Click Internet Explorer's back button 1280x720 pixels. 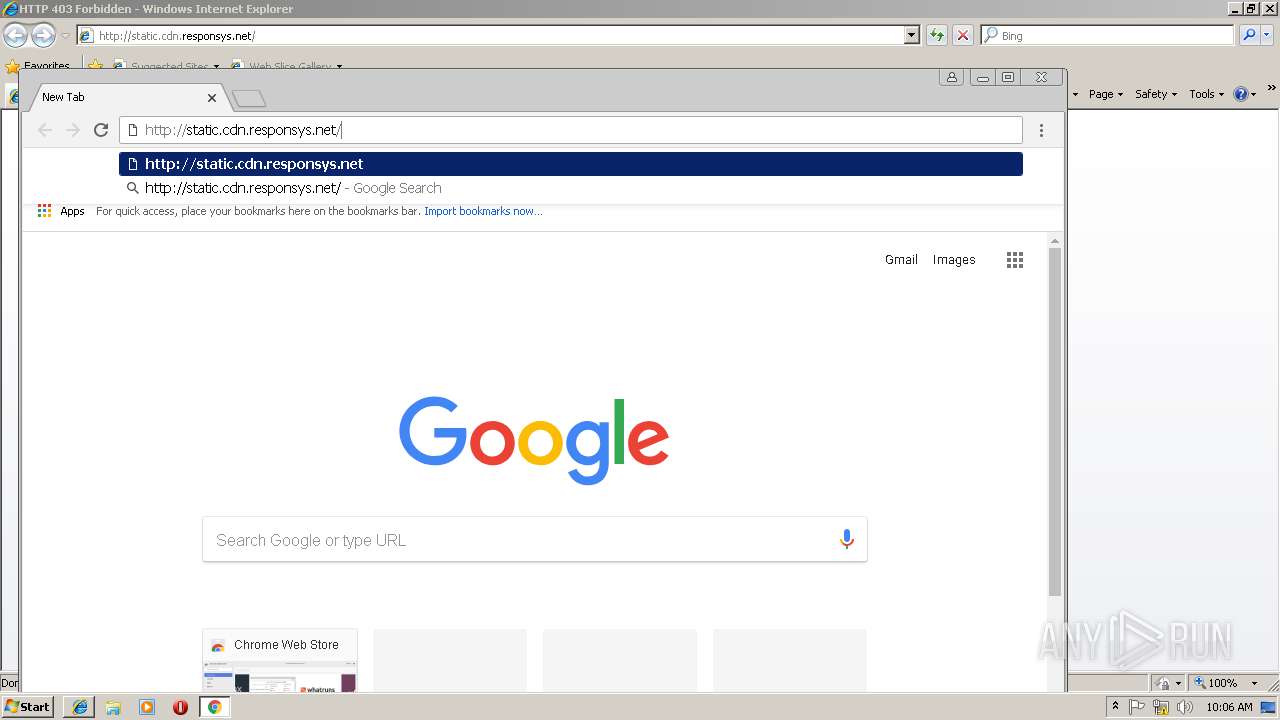[x=15, y=35]
